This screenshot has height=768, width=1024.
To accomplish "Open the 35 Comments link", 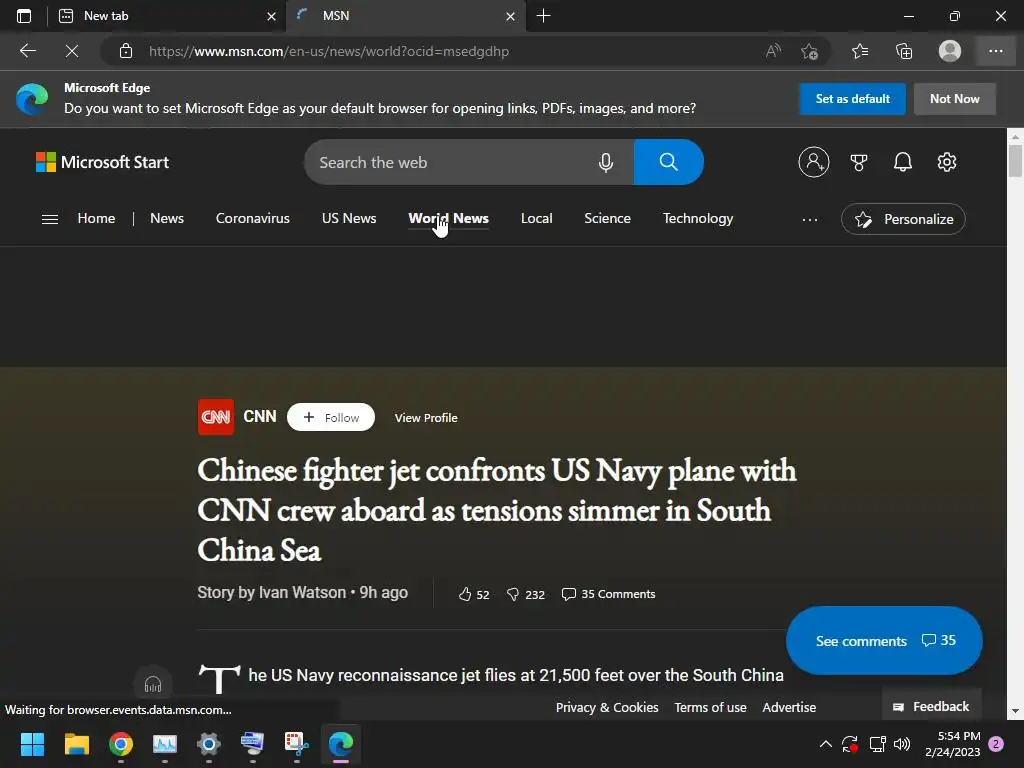I will (608, 594).
